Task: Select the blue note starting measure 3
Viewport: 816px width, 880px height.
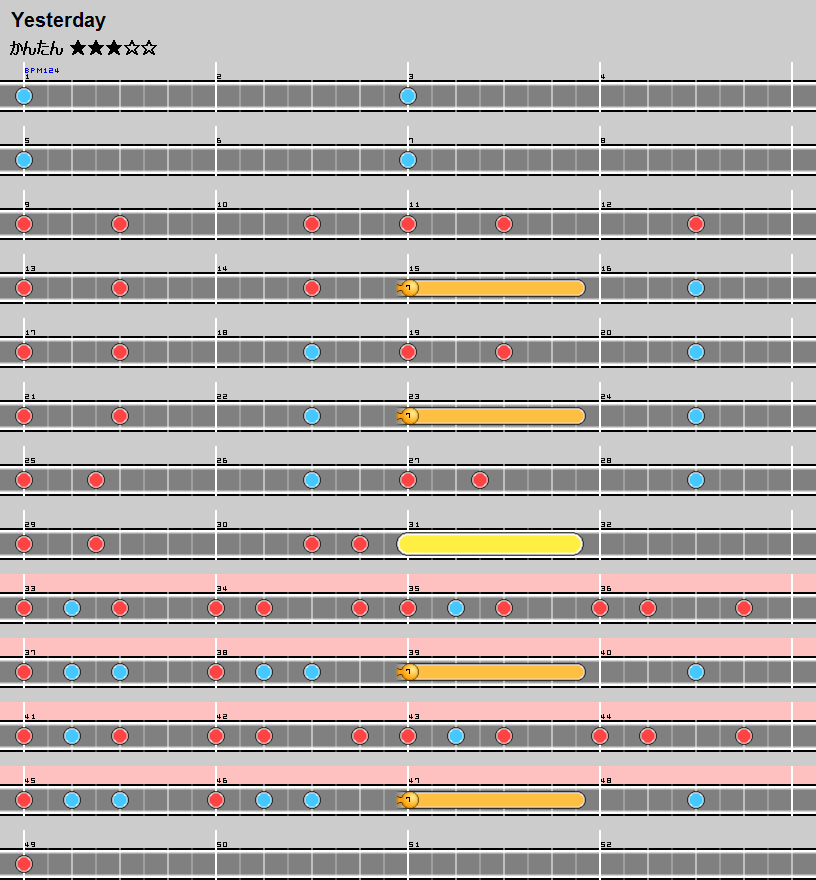Action: click(408, 96)
